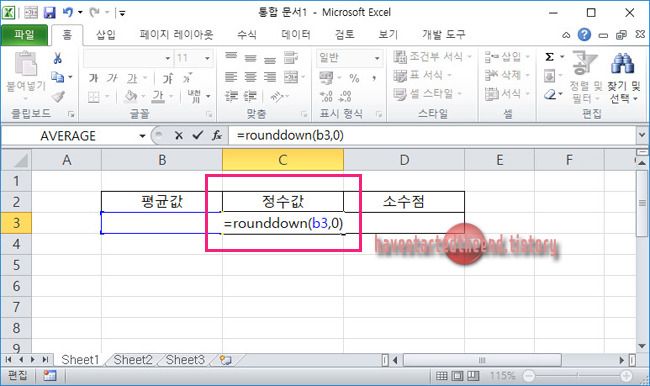The image size is (650, 386).
Task: Toggle bold (가) formatting
Action: coord(93,78)
